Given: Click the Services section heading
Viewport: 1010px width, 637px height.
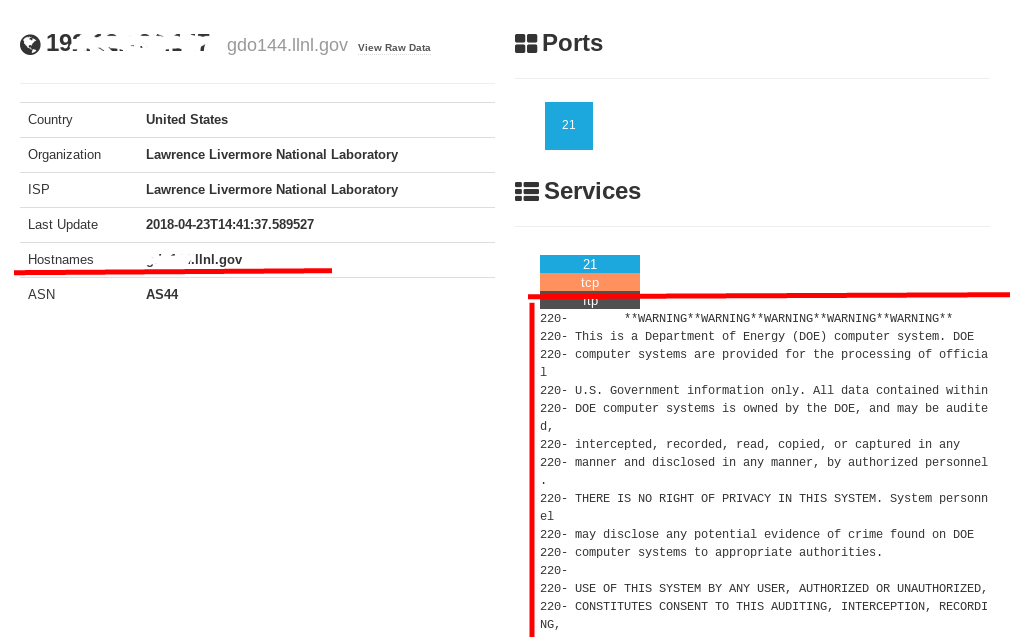Looking at the screenshot, I should point(592,191).
